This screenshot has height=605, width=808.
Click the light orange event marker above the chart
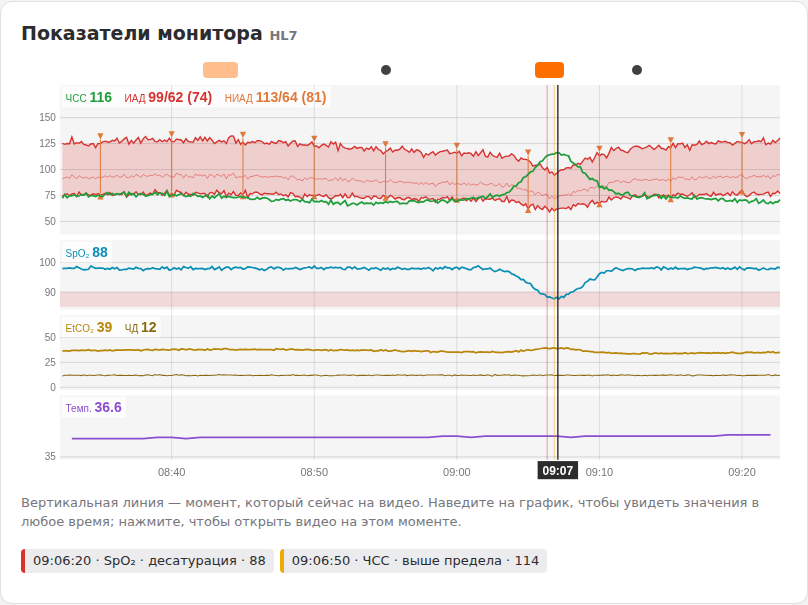pyautogui.click(x=221, y=70)
